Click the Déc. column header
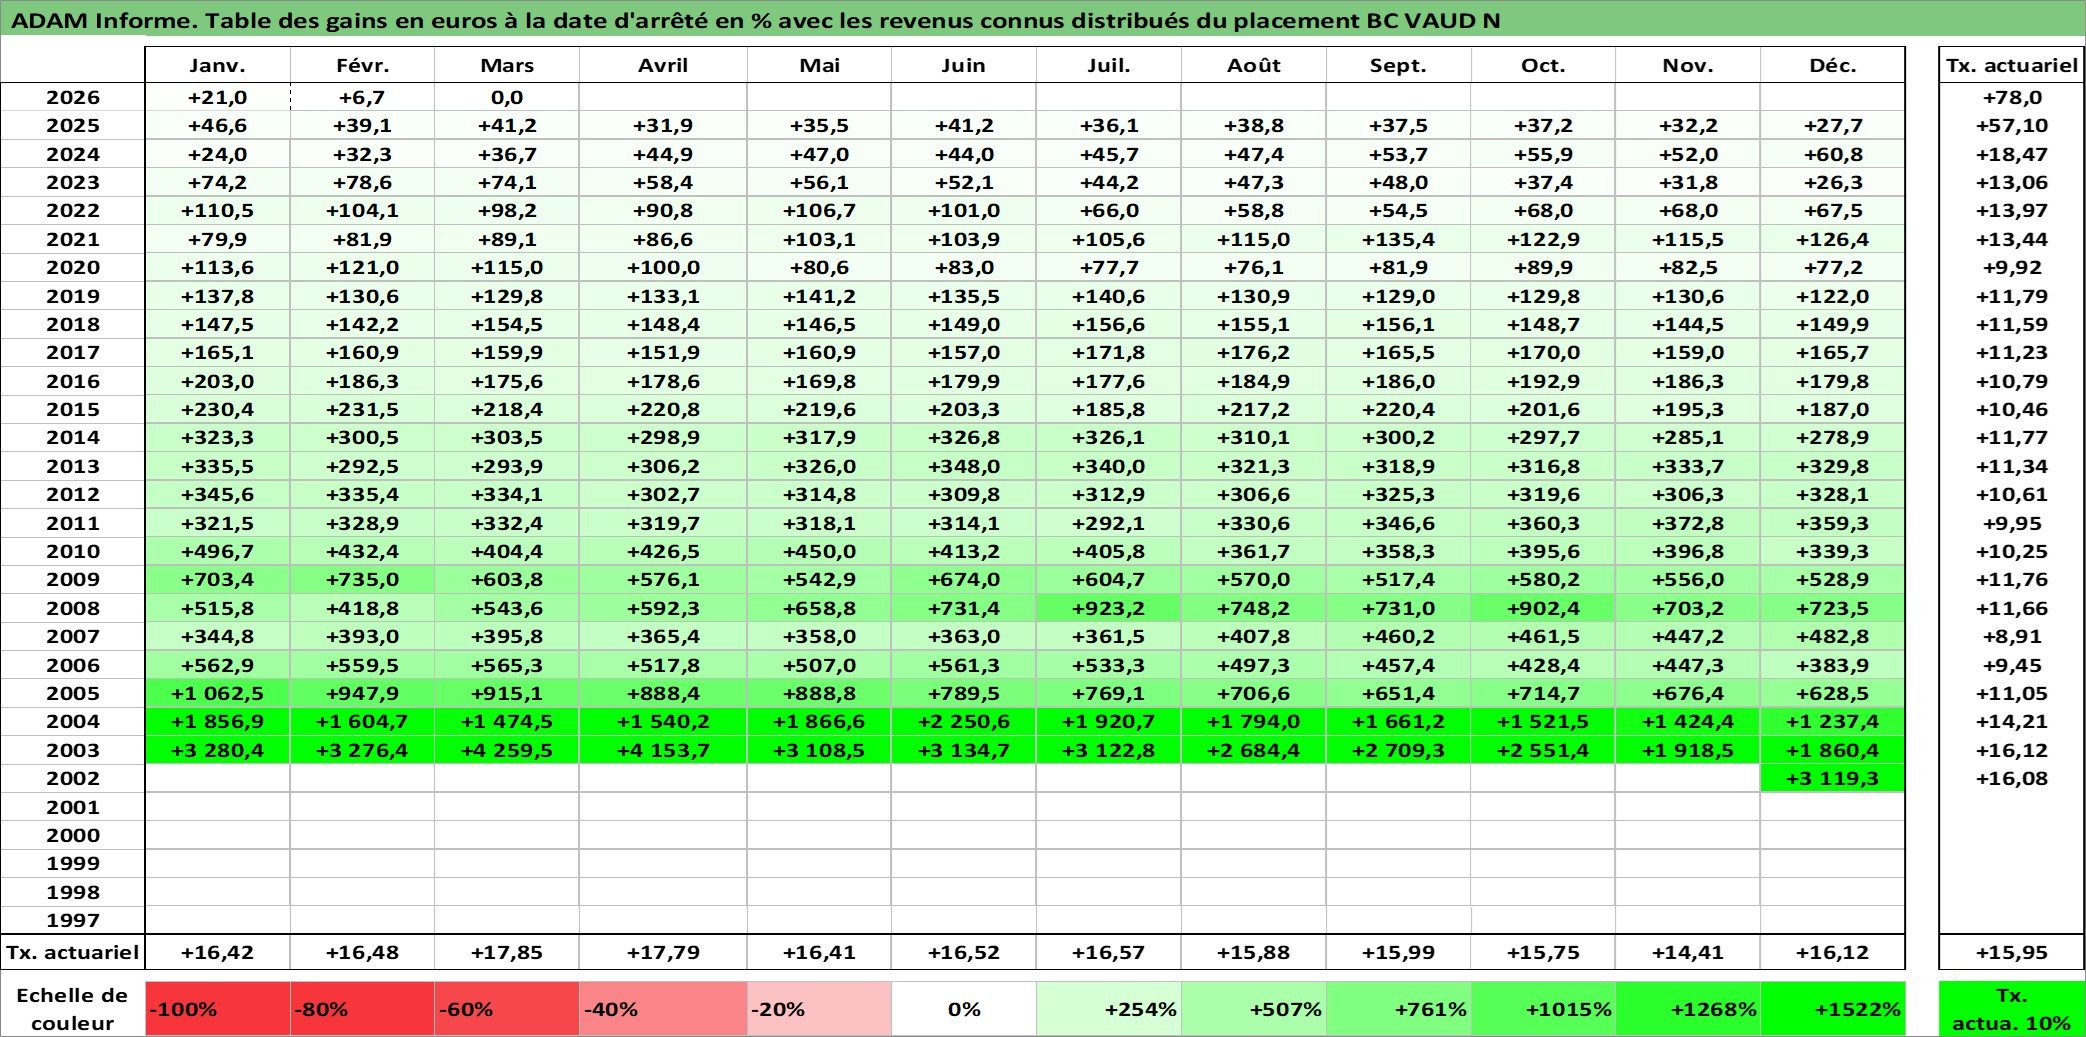The width and height of the screenshot is (2086, 1037). pyautogui.click(x=1833, y=65)
